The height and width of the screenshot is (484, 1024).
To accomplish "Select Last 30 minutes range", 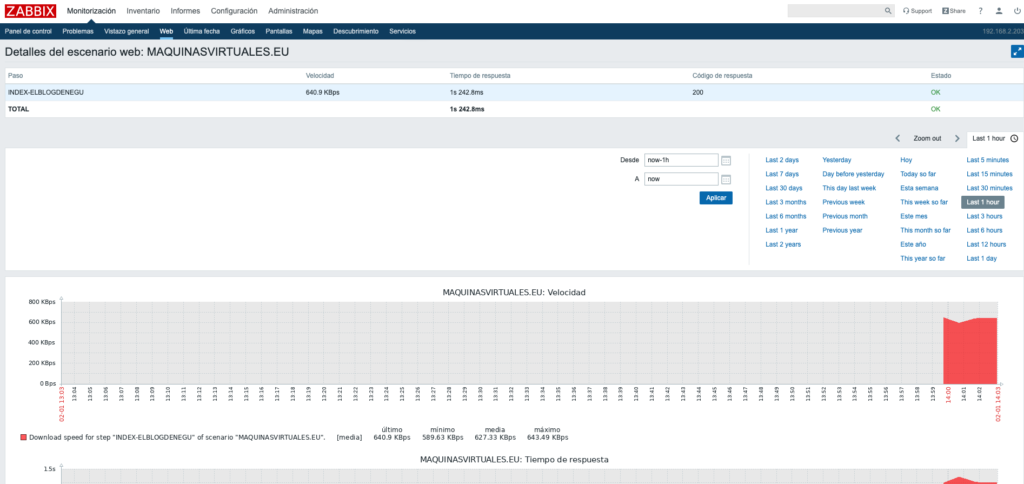I will [x=989, y=188].
